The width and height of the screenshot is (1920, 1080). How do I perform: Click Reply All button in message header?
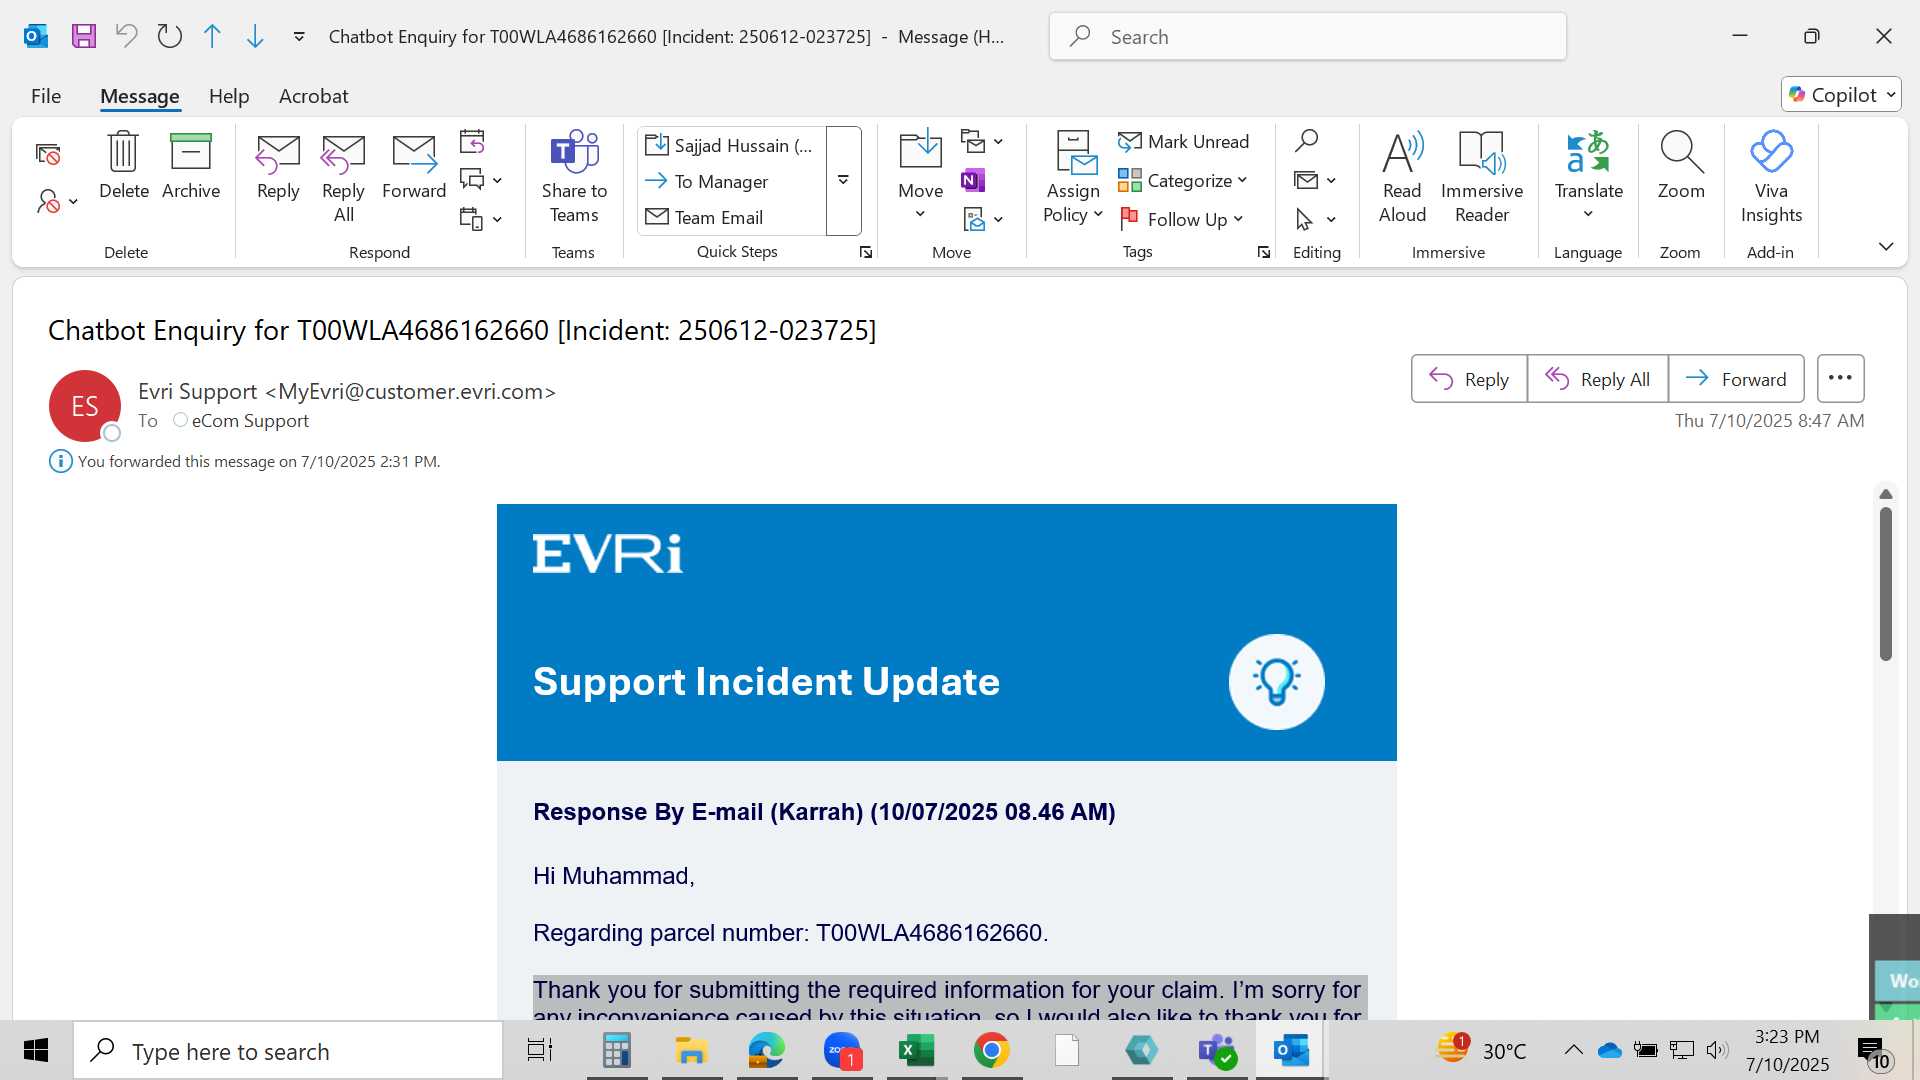click(x=1598, y=379)
